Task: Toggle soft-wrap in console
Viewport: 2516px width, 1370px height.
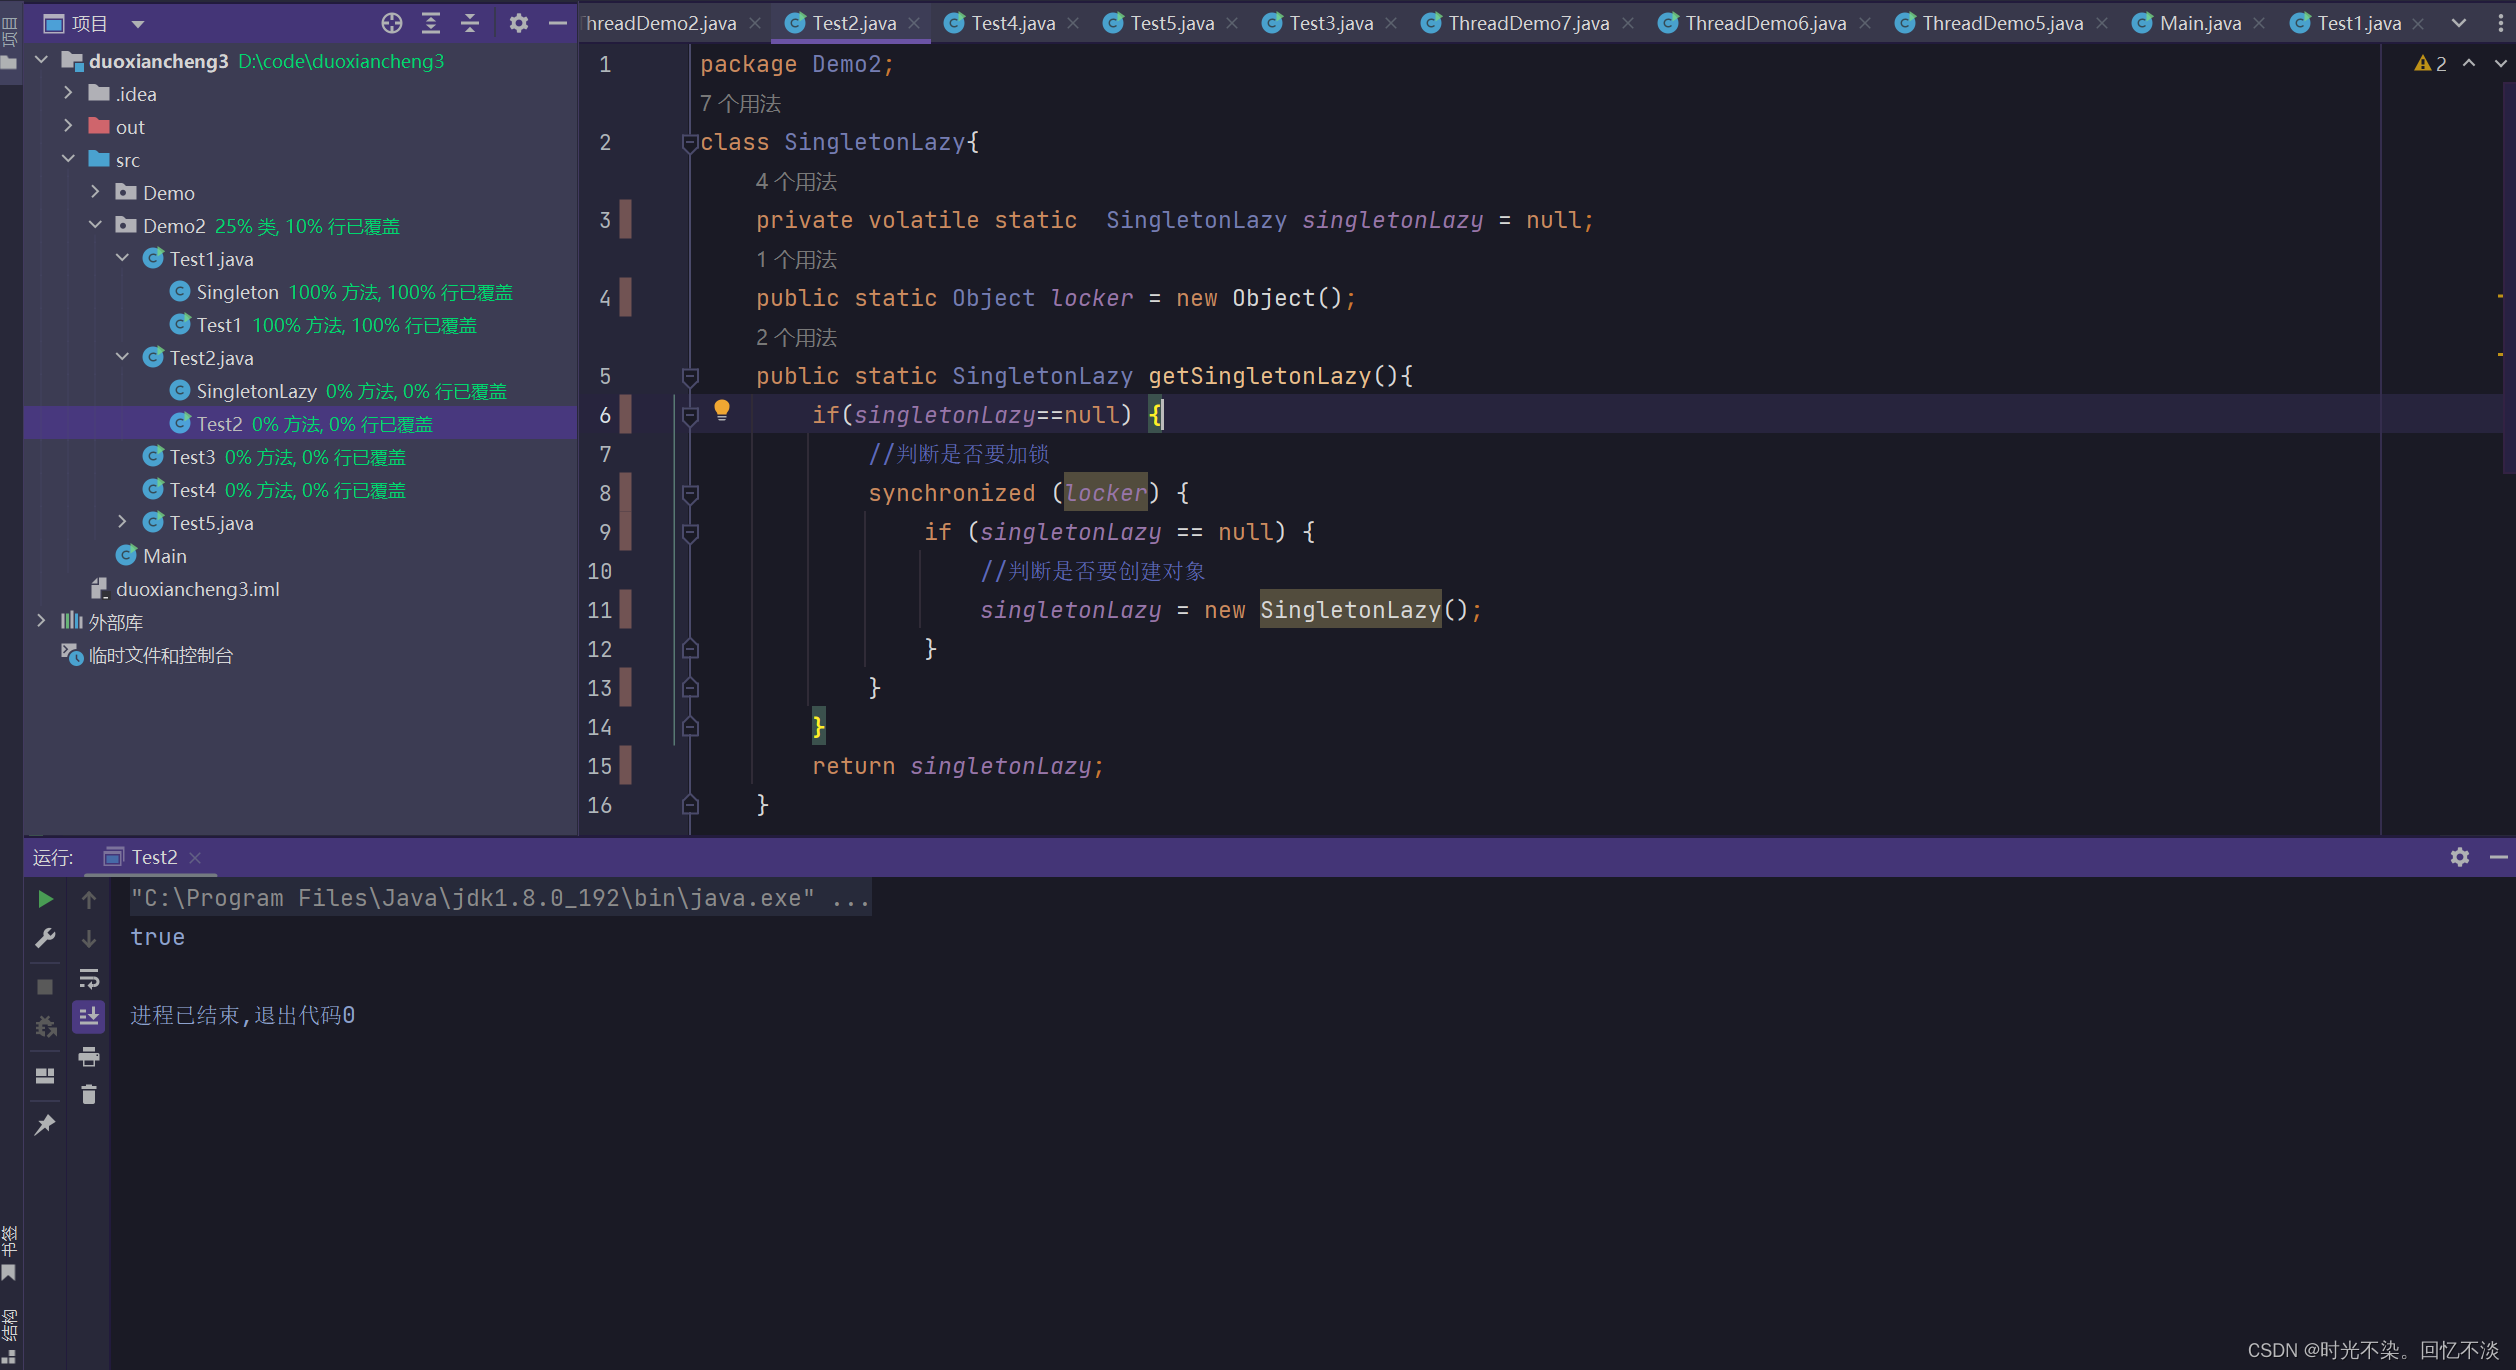Action: (x=89, y=978)
